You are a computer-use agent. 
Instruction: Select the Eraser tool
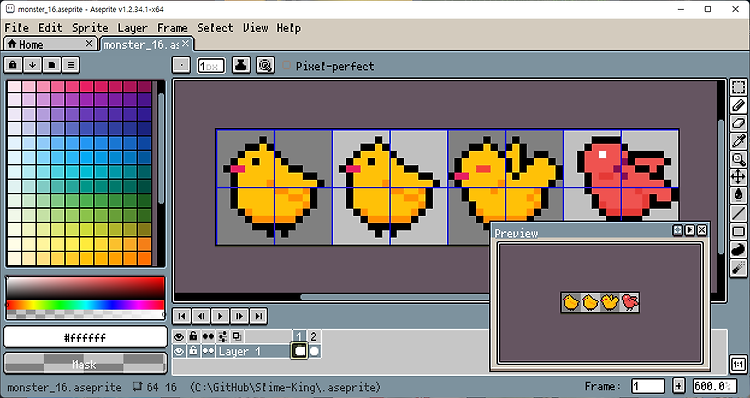click(x=739, y=123)
